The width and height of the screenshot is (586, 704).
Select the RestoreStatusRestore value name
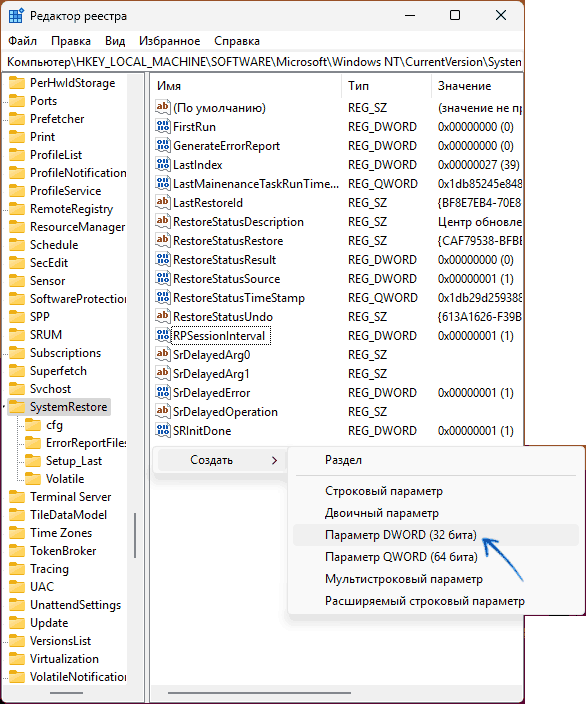(228, 241)
